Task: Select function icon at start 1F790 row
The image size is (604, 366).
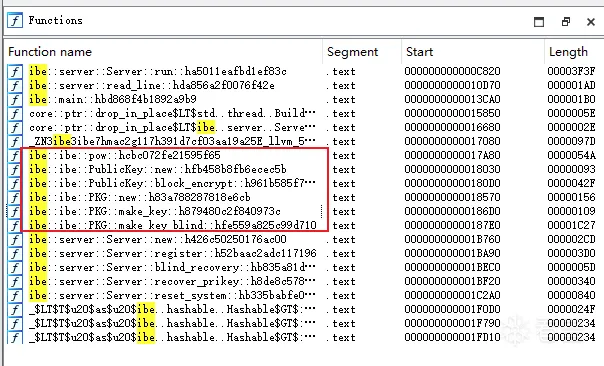Action: 15,324
